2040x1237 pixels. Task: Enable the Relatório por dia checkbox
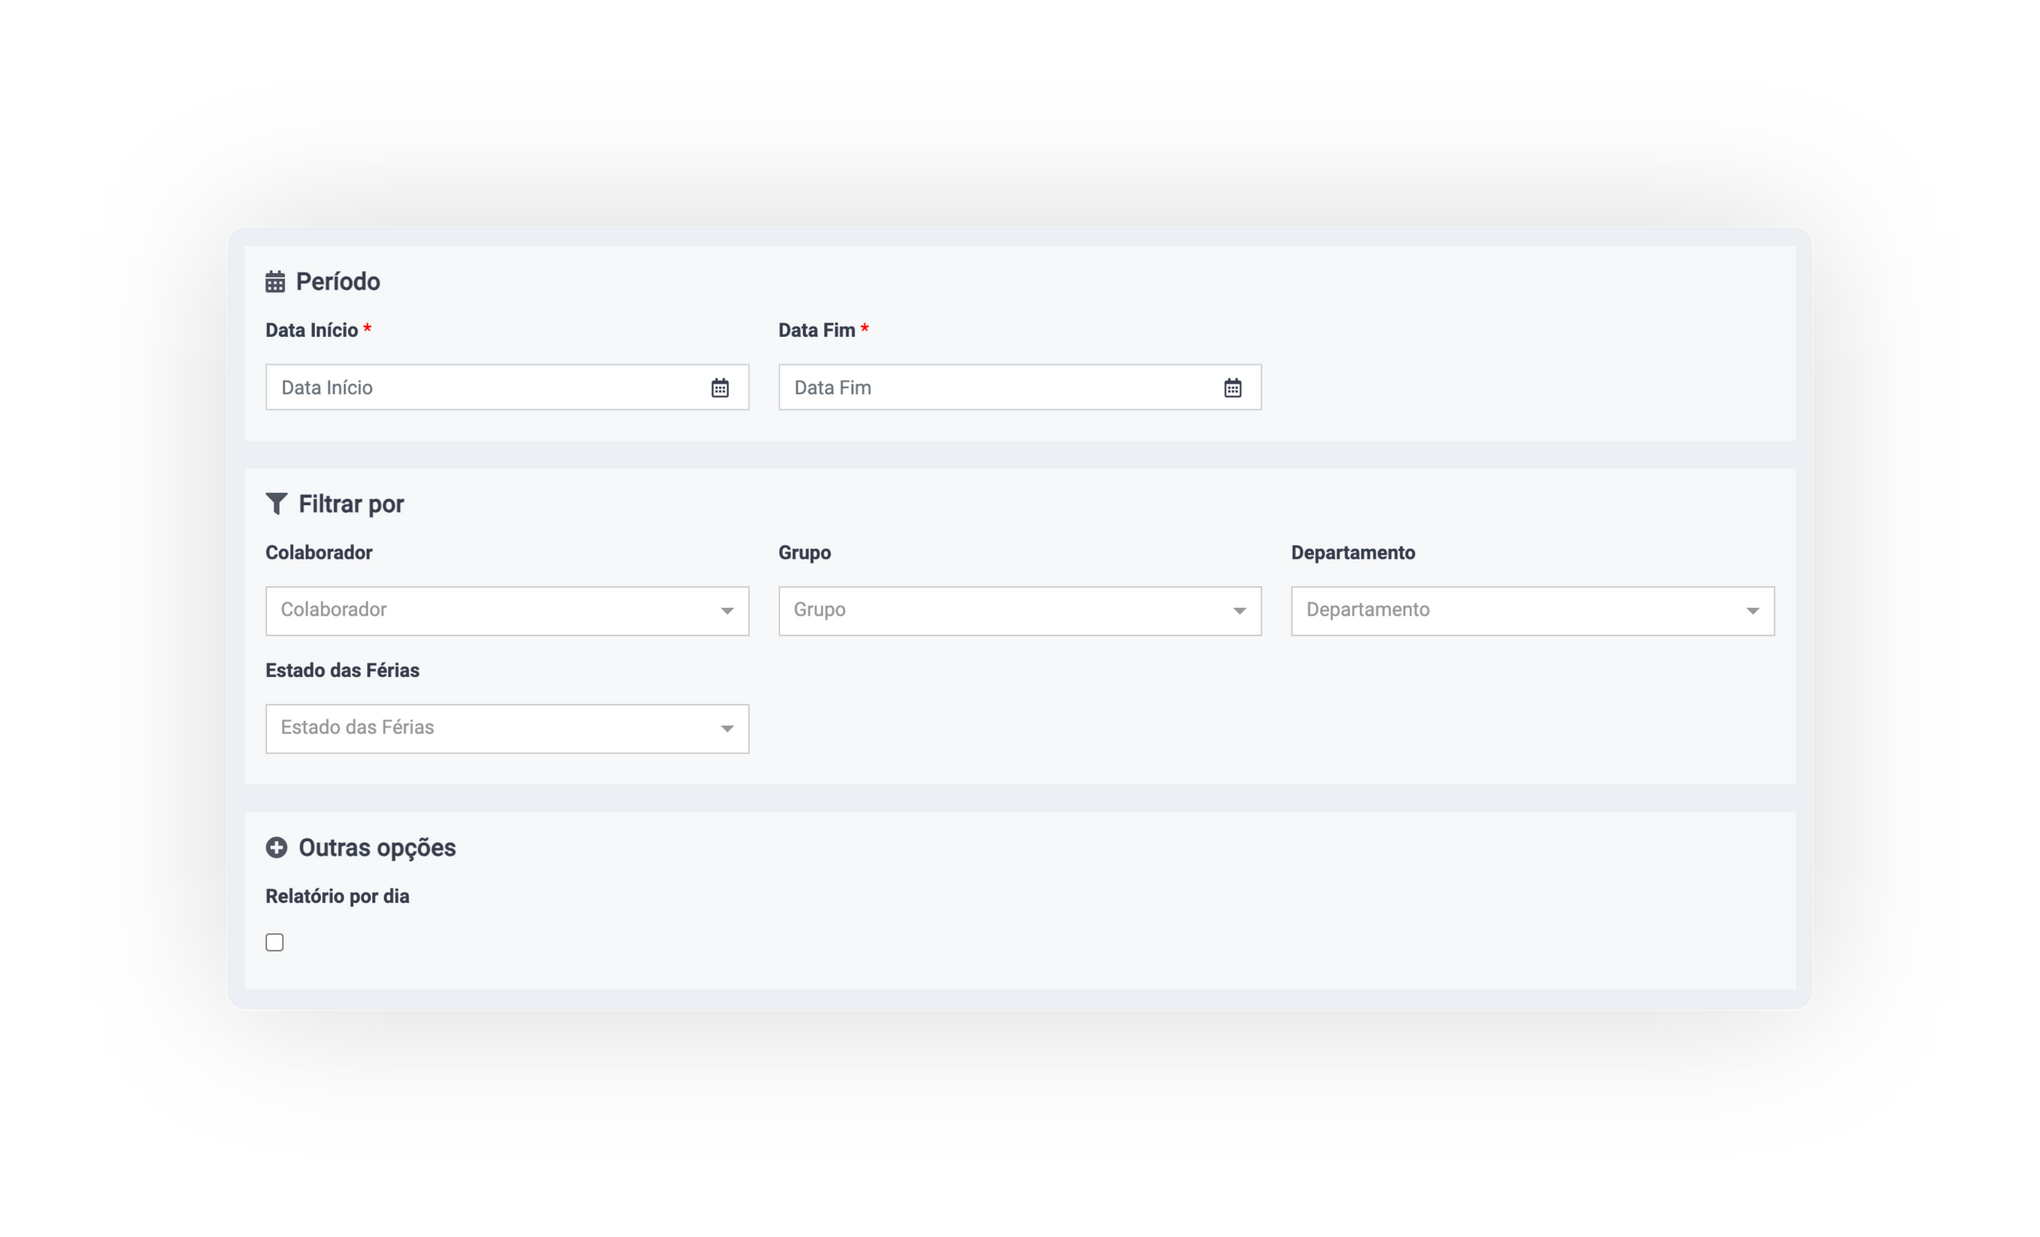click(x=275, y=942)
